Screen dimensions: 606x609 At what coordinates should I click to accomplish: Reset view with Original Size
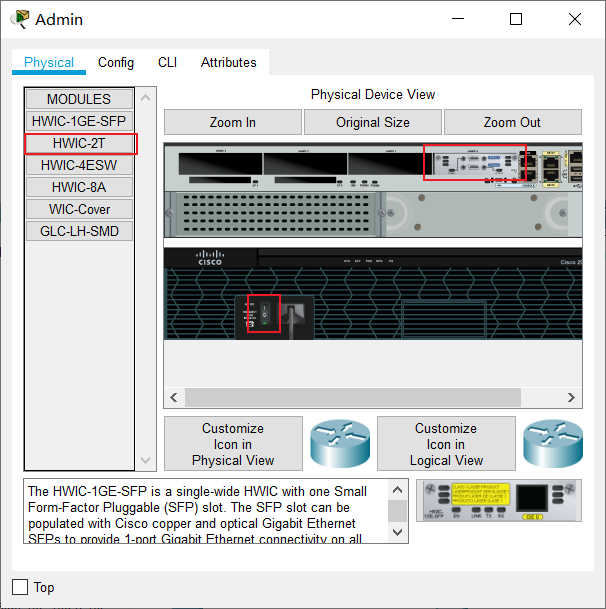pos(373,122)
